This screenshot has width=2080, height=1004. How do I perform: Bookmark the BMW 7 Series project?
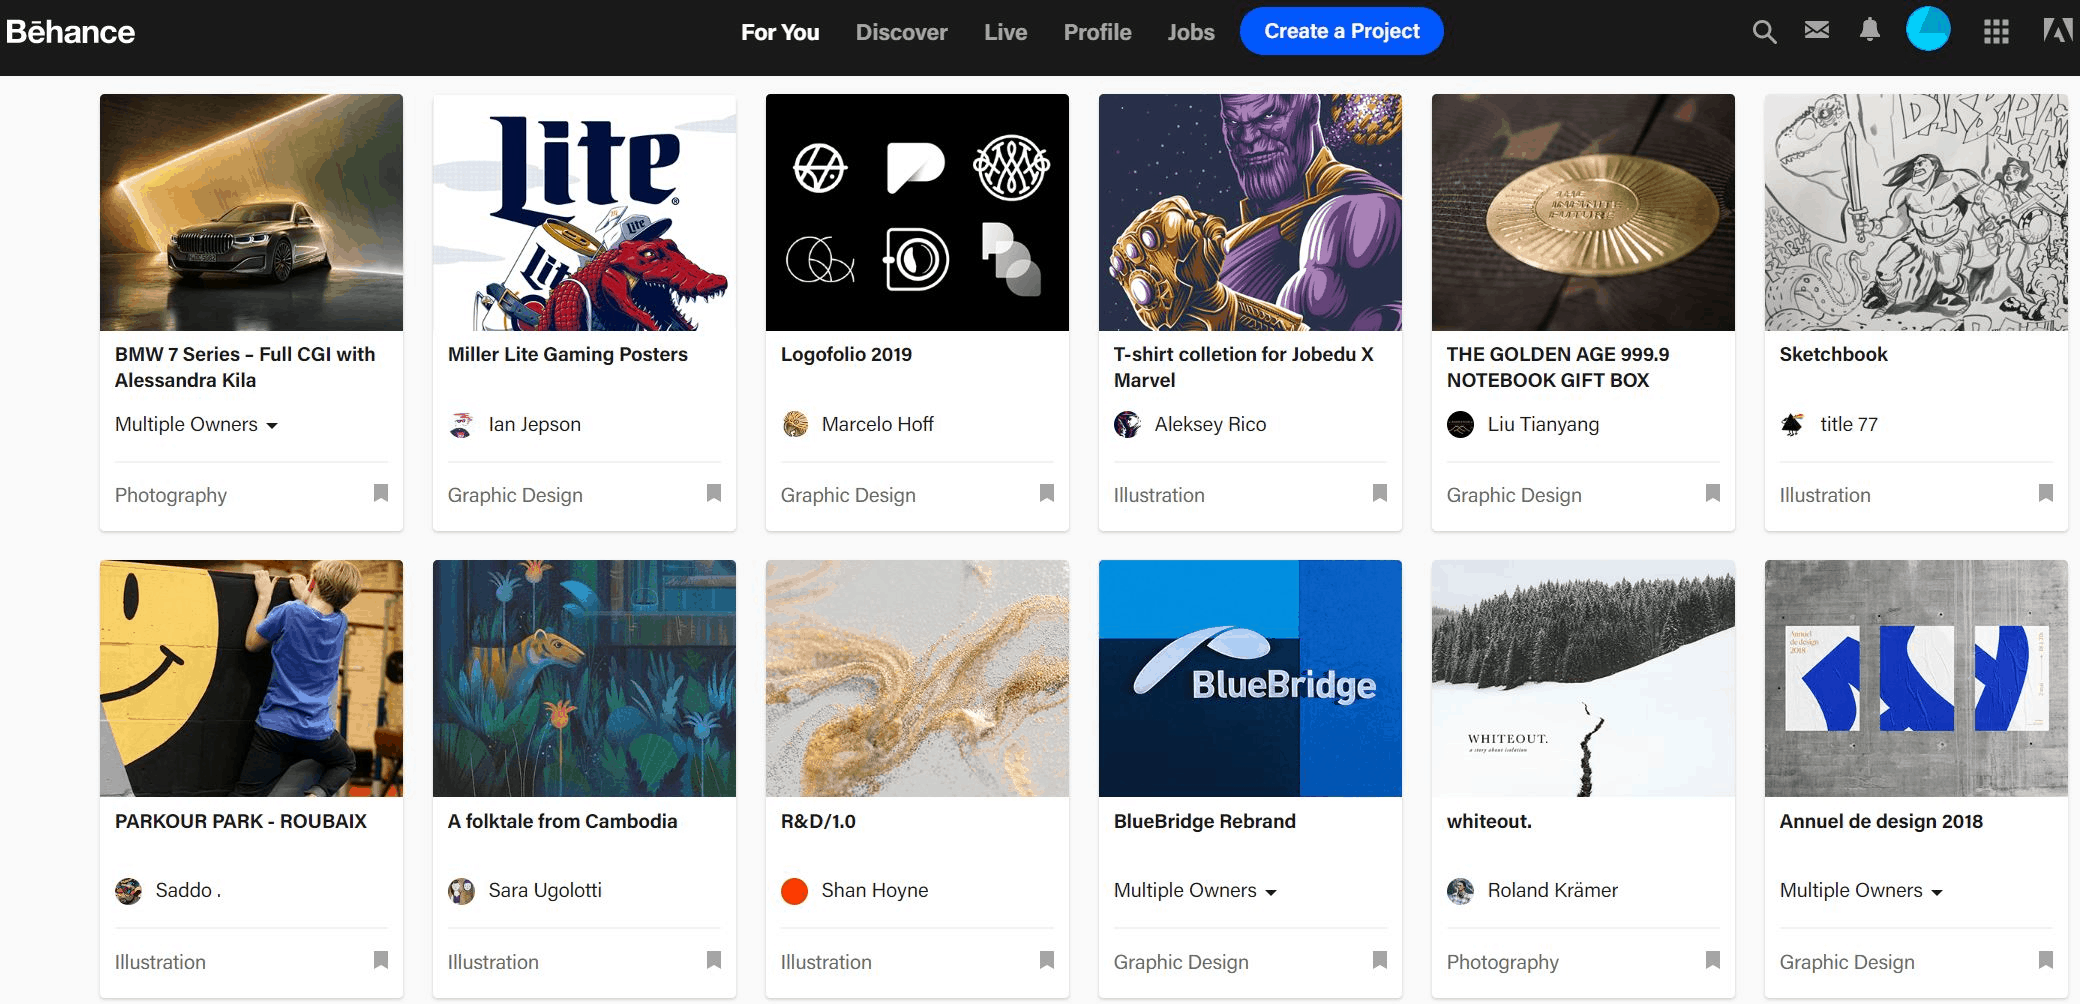[x=381, y=493]
